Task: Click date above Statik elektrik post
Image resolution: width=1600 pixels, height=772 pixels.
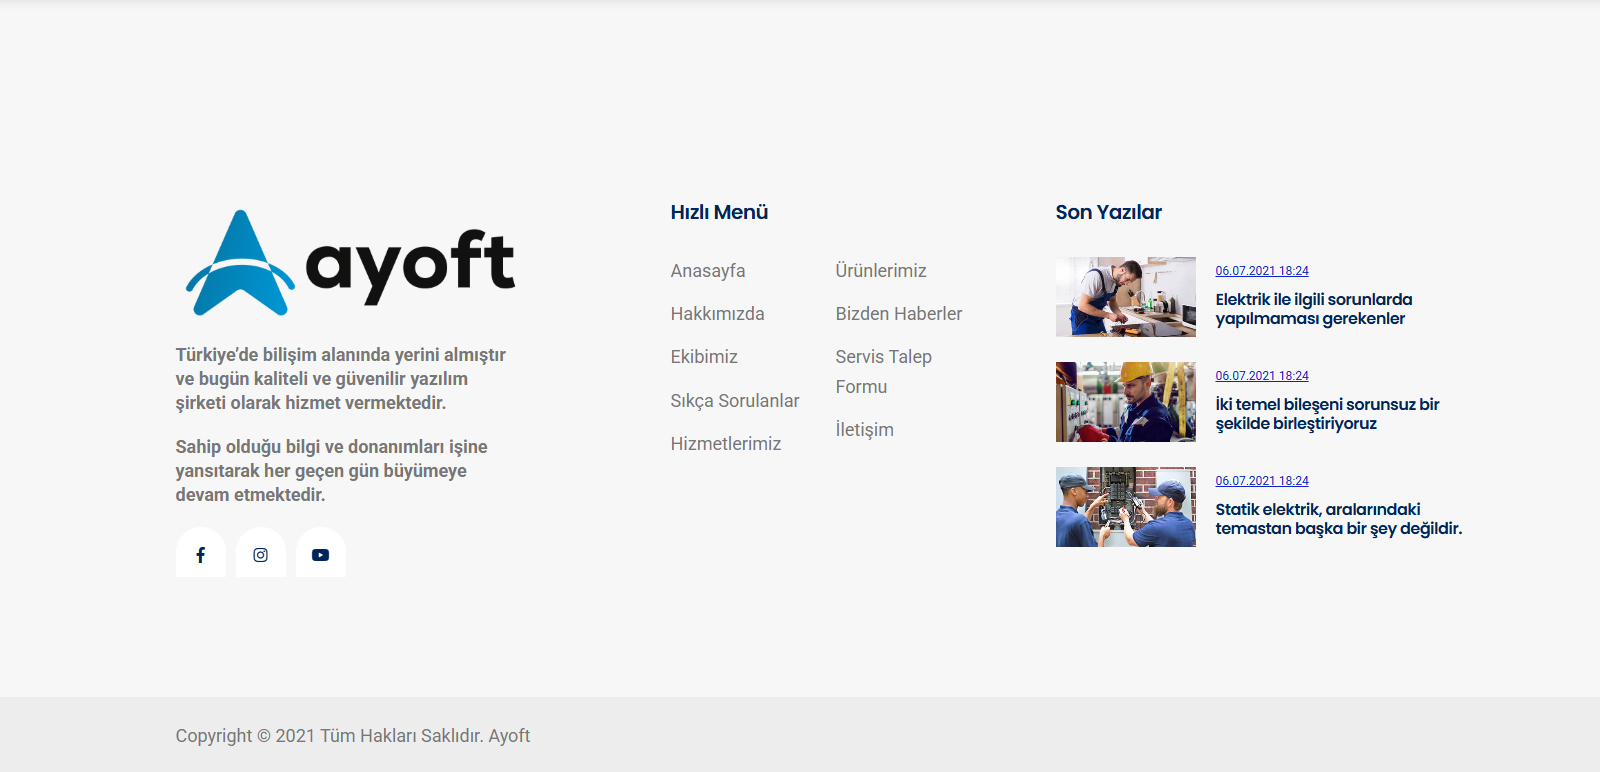Action: click(1262, 481)
